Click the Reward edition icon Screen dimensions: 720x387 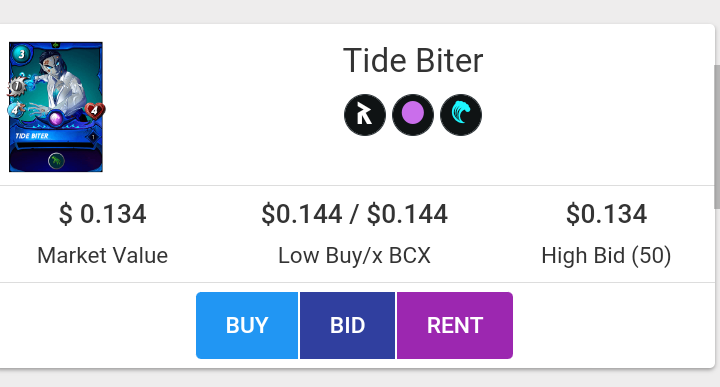365,115
